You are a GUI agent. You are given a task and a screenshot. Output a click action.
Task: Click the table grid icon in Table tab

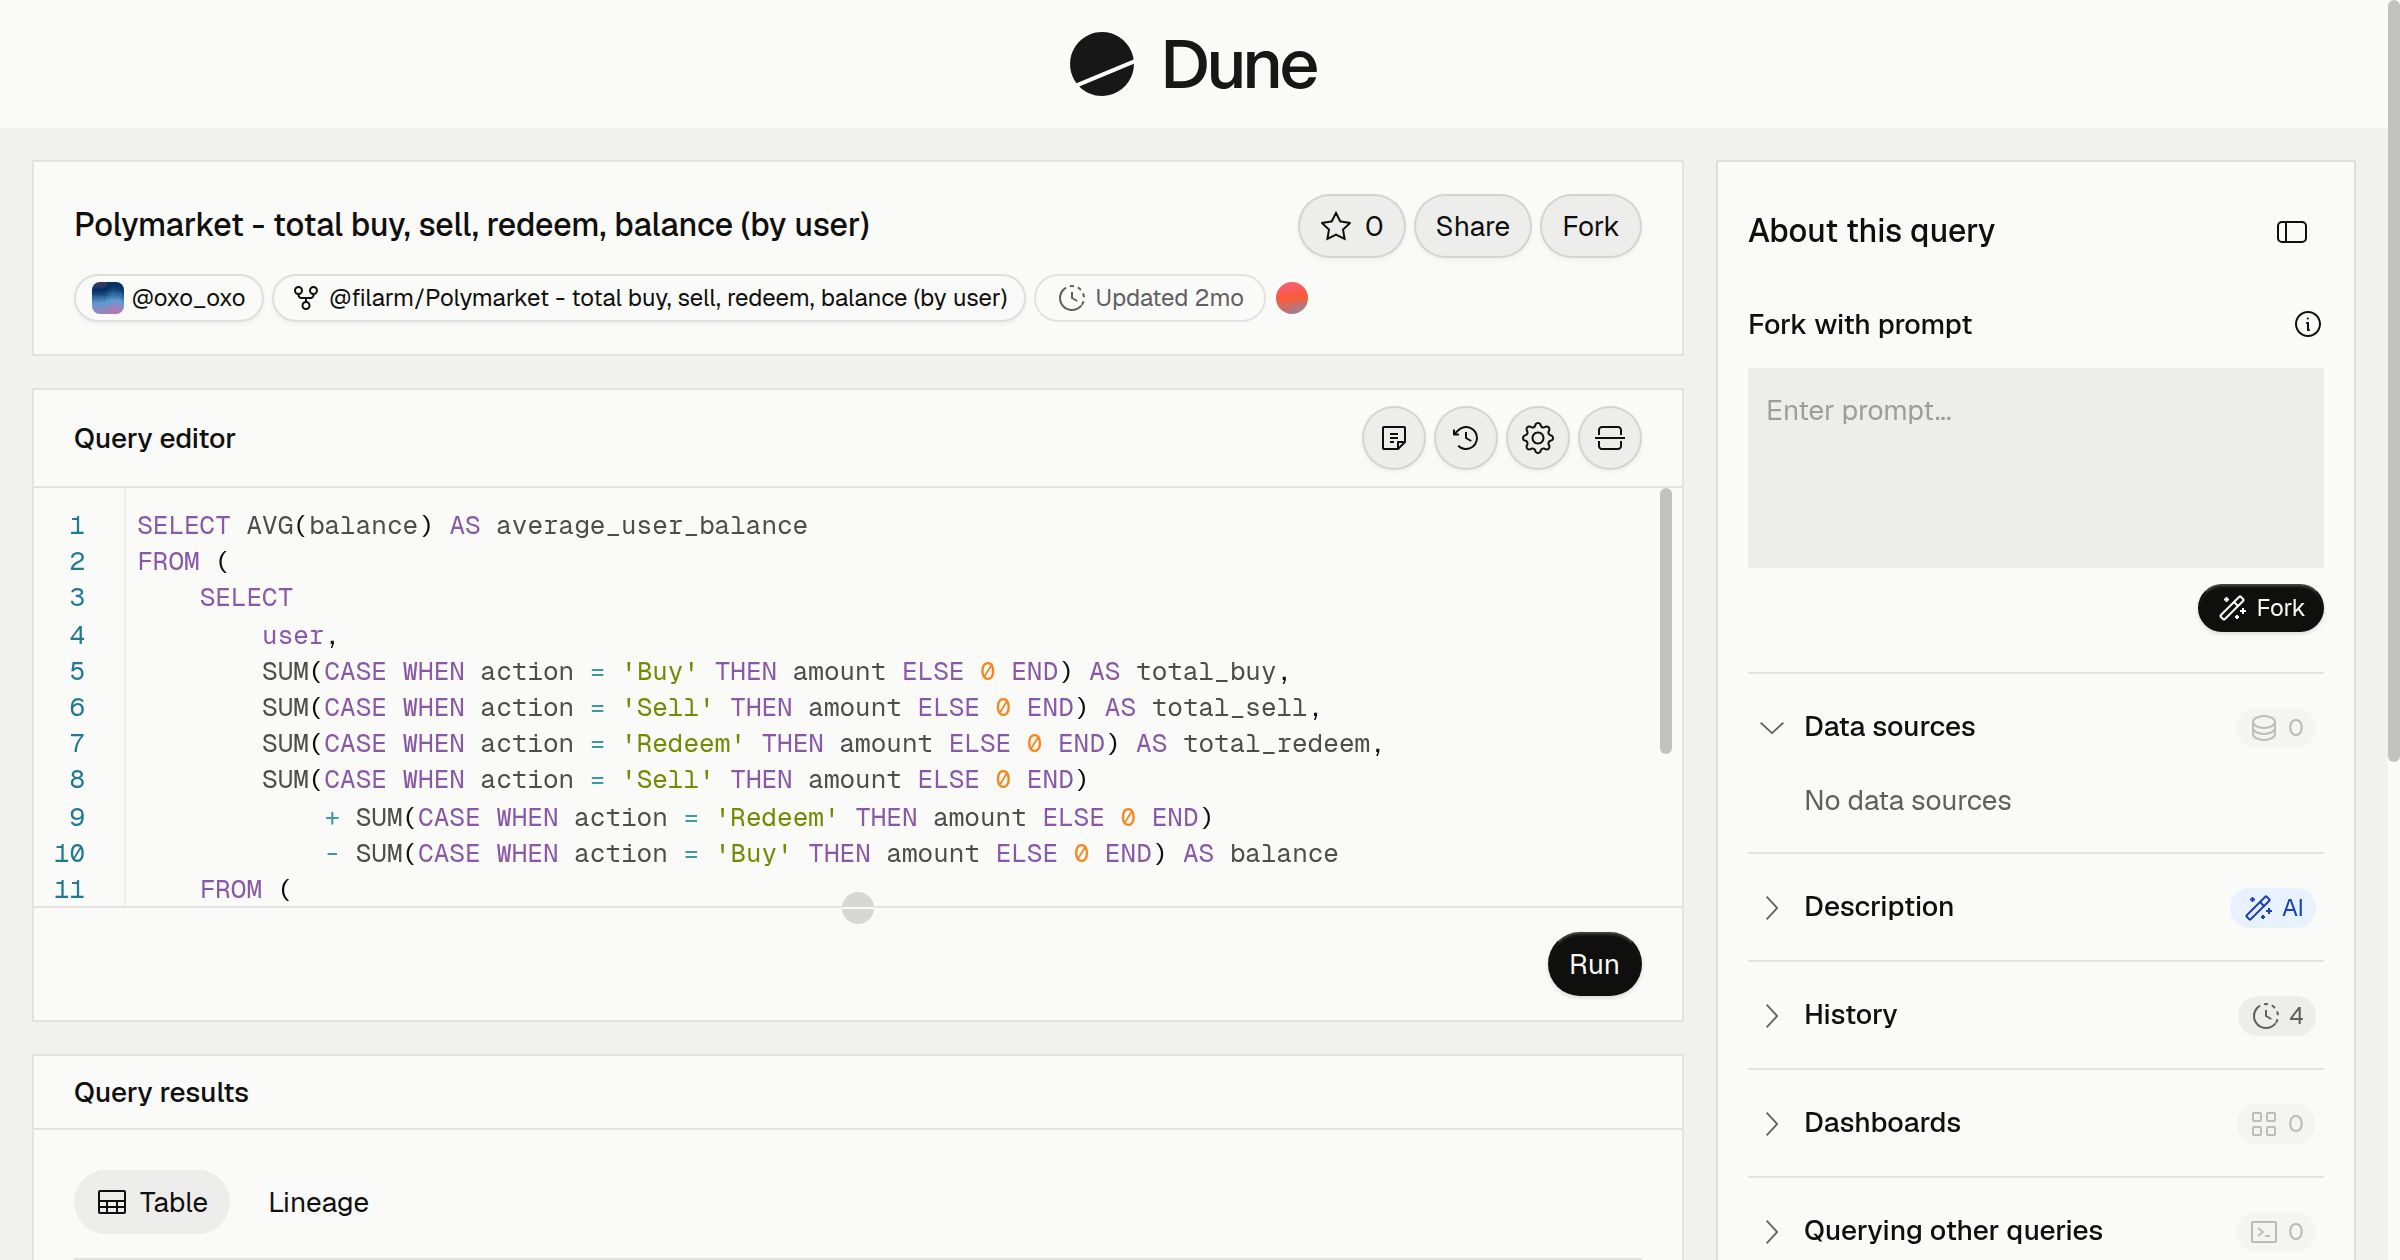point(112,1202)
